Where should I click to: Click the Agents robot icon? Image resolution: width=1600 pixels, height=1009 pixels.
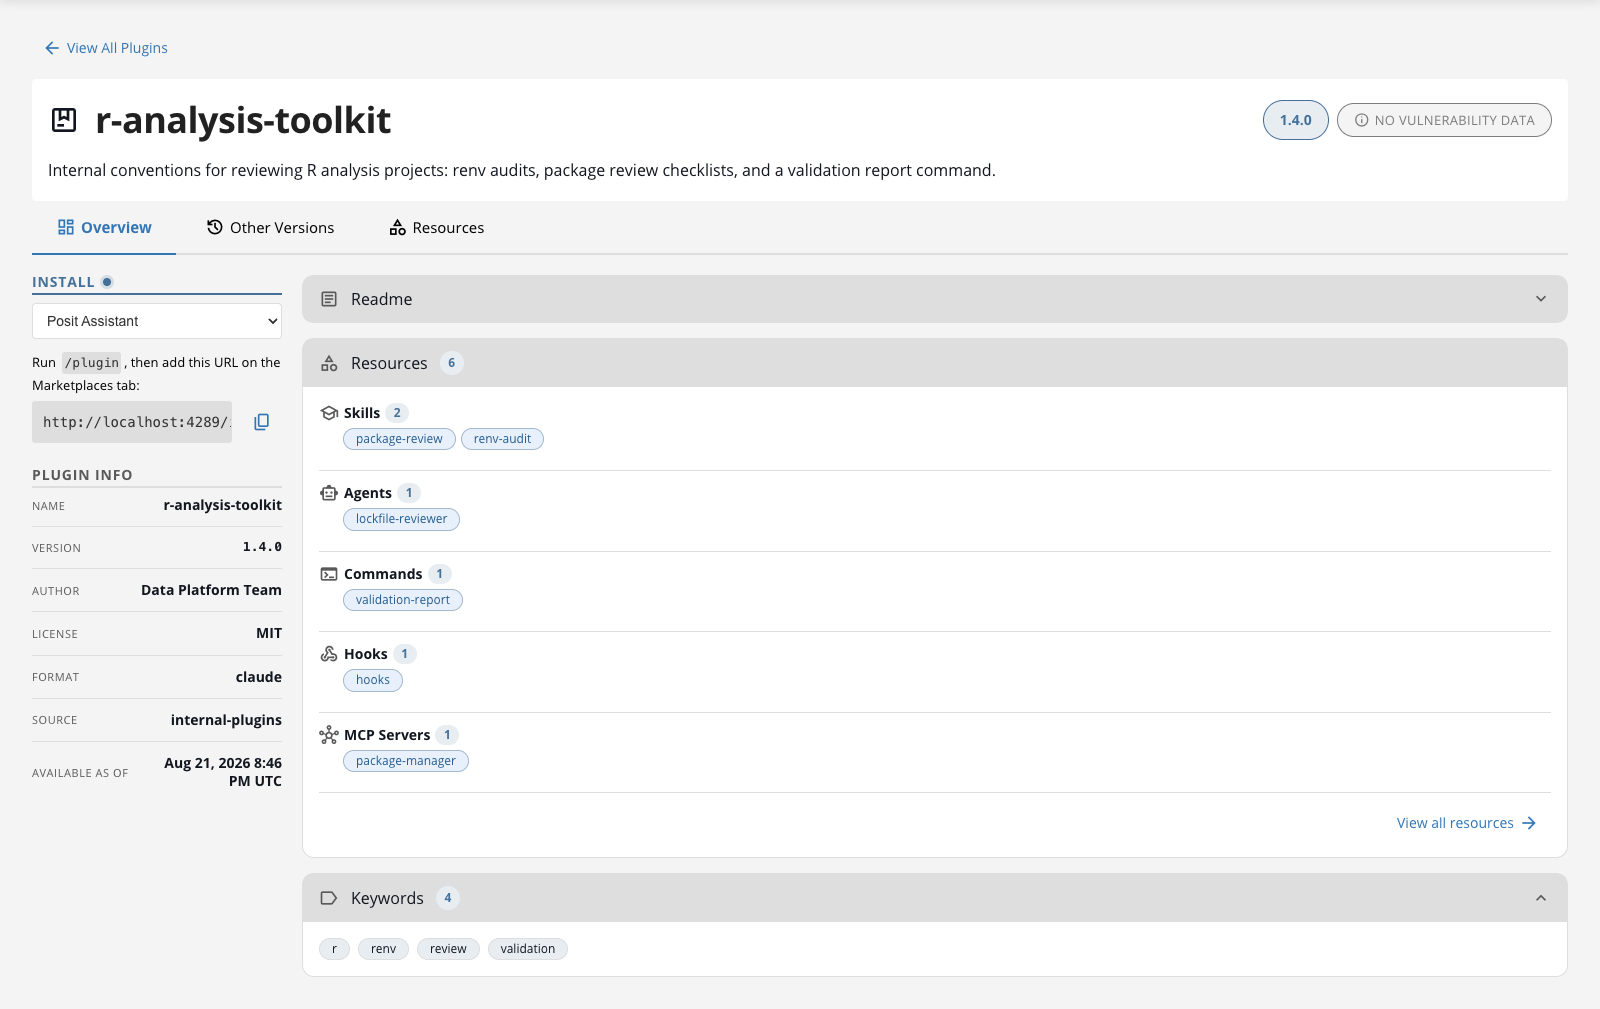pyautogui.click(x=329, y=493)
